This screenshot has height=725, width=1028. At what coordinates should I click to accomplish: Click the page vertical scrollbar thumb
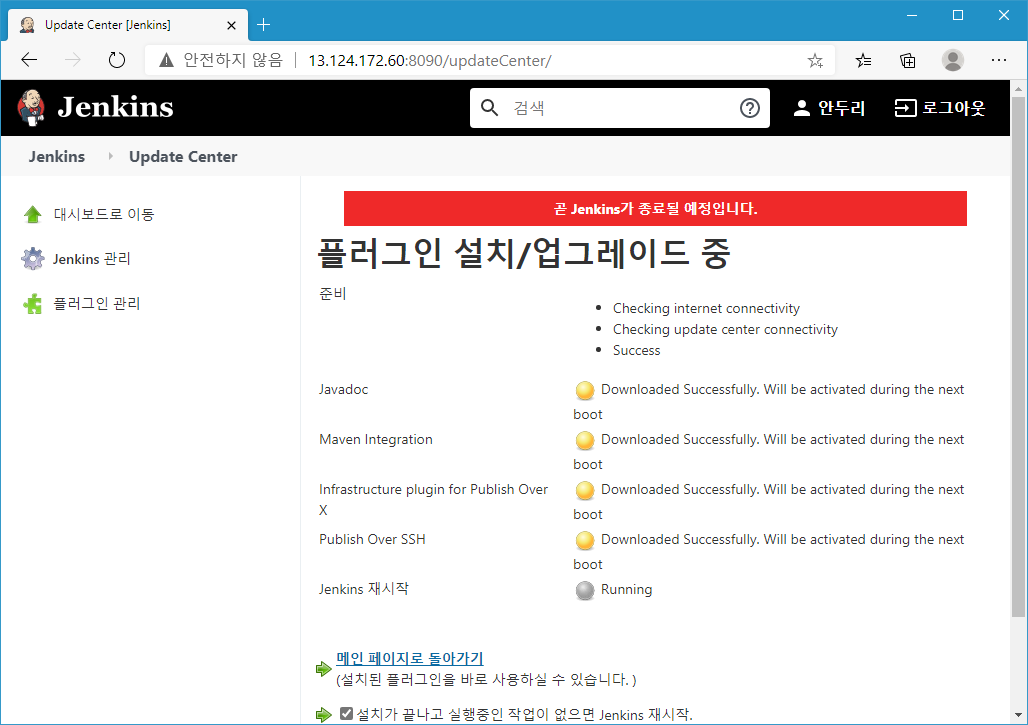pyautogui.click(x=1018, y=357)
